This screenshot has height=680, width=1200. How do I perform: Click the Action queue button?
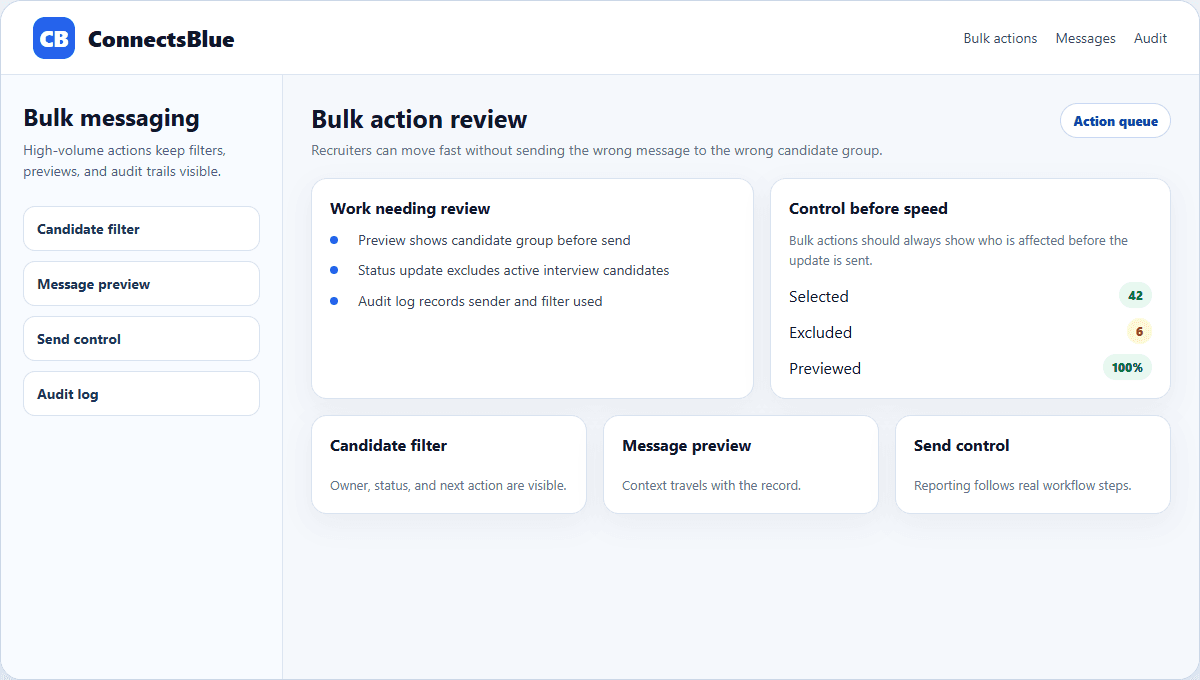coord(1115,121)
